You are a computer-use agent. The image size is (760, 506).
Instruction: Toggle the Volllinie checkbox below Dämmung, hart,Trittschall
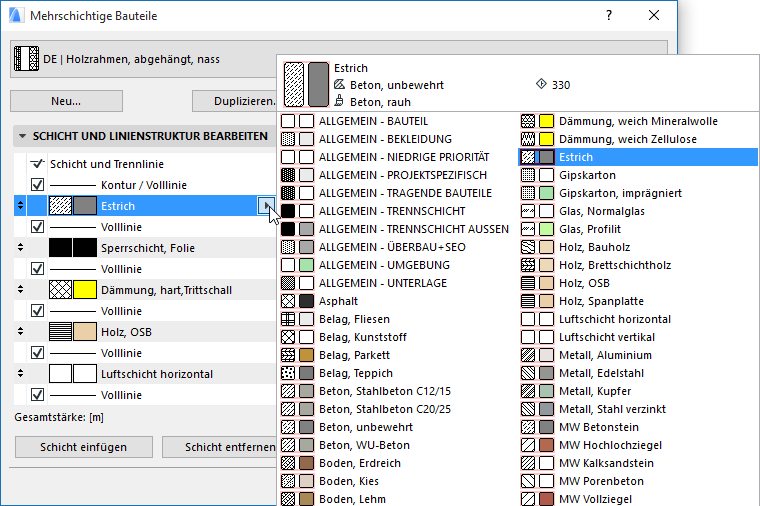coord(37,311)
